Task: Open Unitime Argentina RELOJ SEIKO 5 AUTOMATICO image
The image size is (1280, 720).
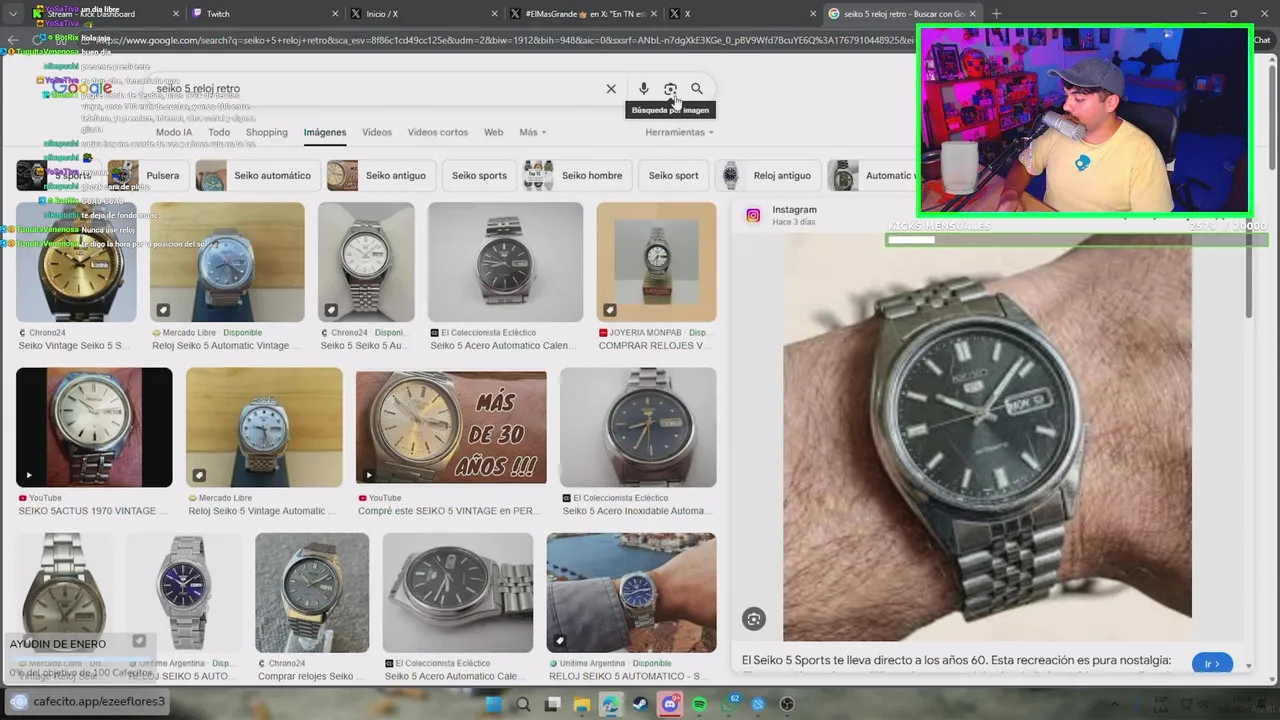Action: [x=631, y=592]
